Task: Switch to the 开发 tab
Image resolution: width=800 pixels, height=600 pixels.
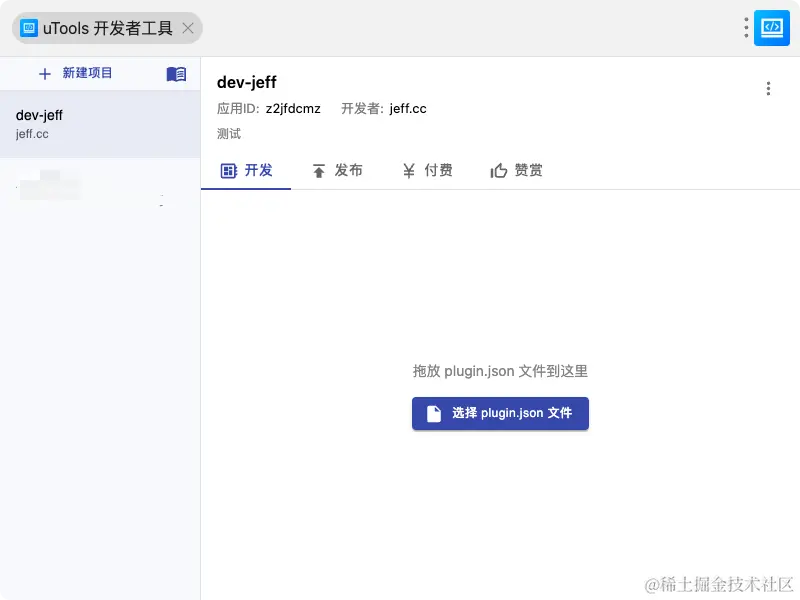Action: 246,170
